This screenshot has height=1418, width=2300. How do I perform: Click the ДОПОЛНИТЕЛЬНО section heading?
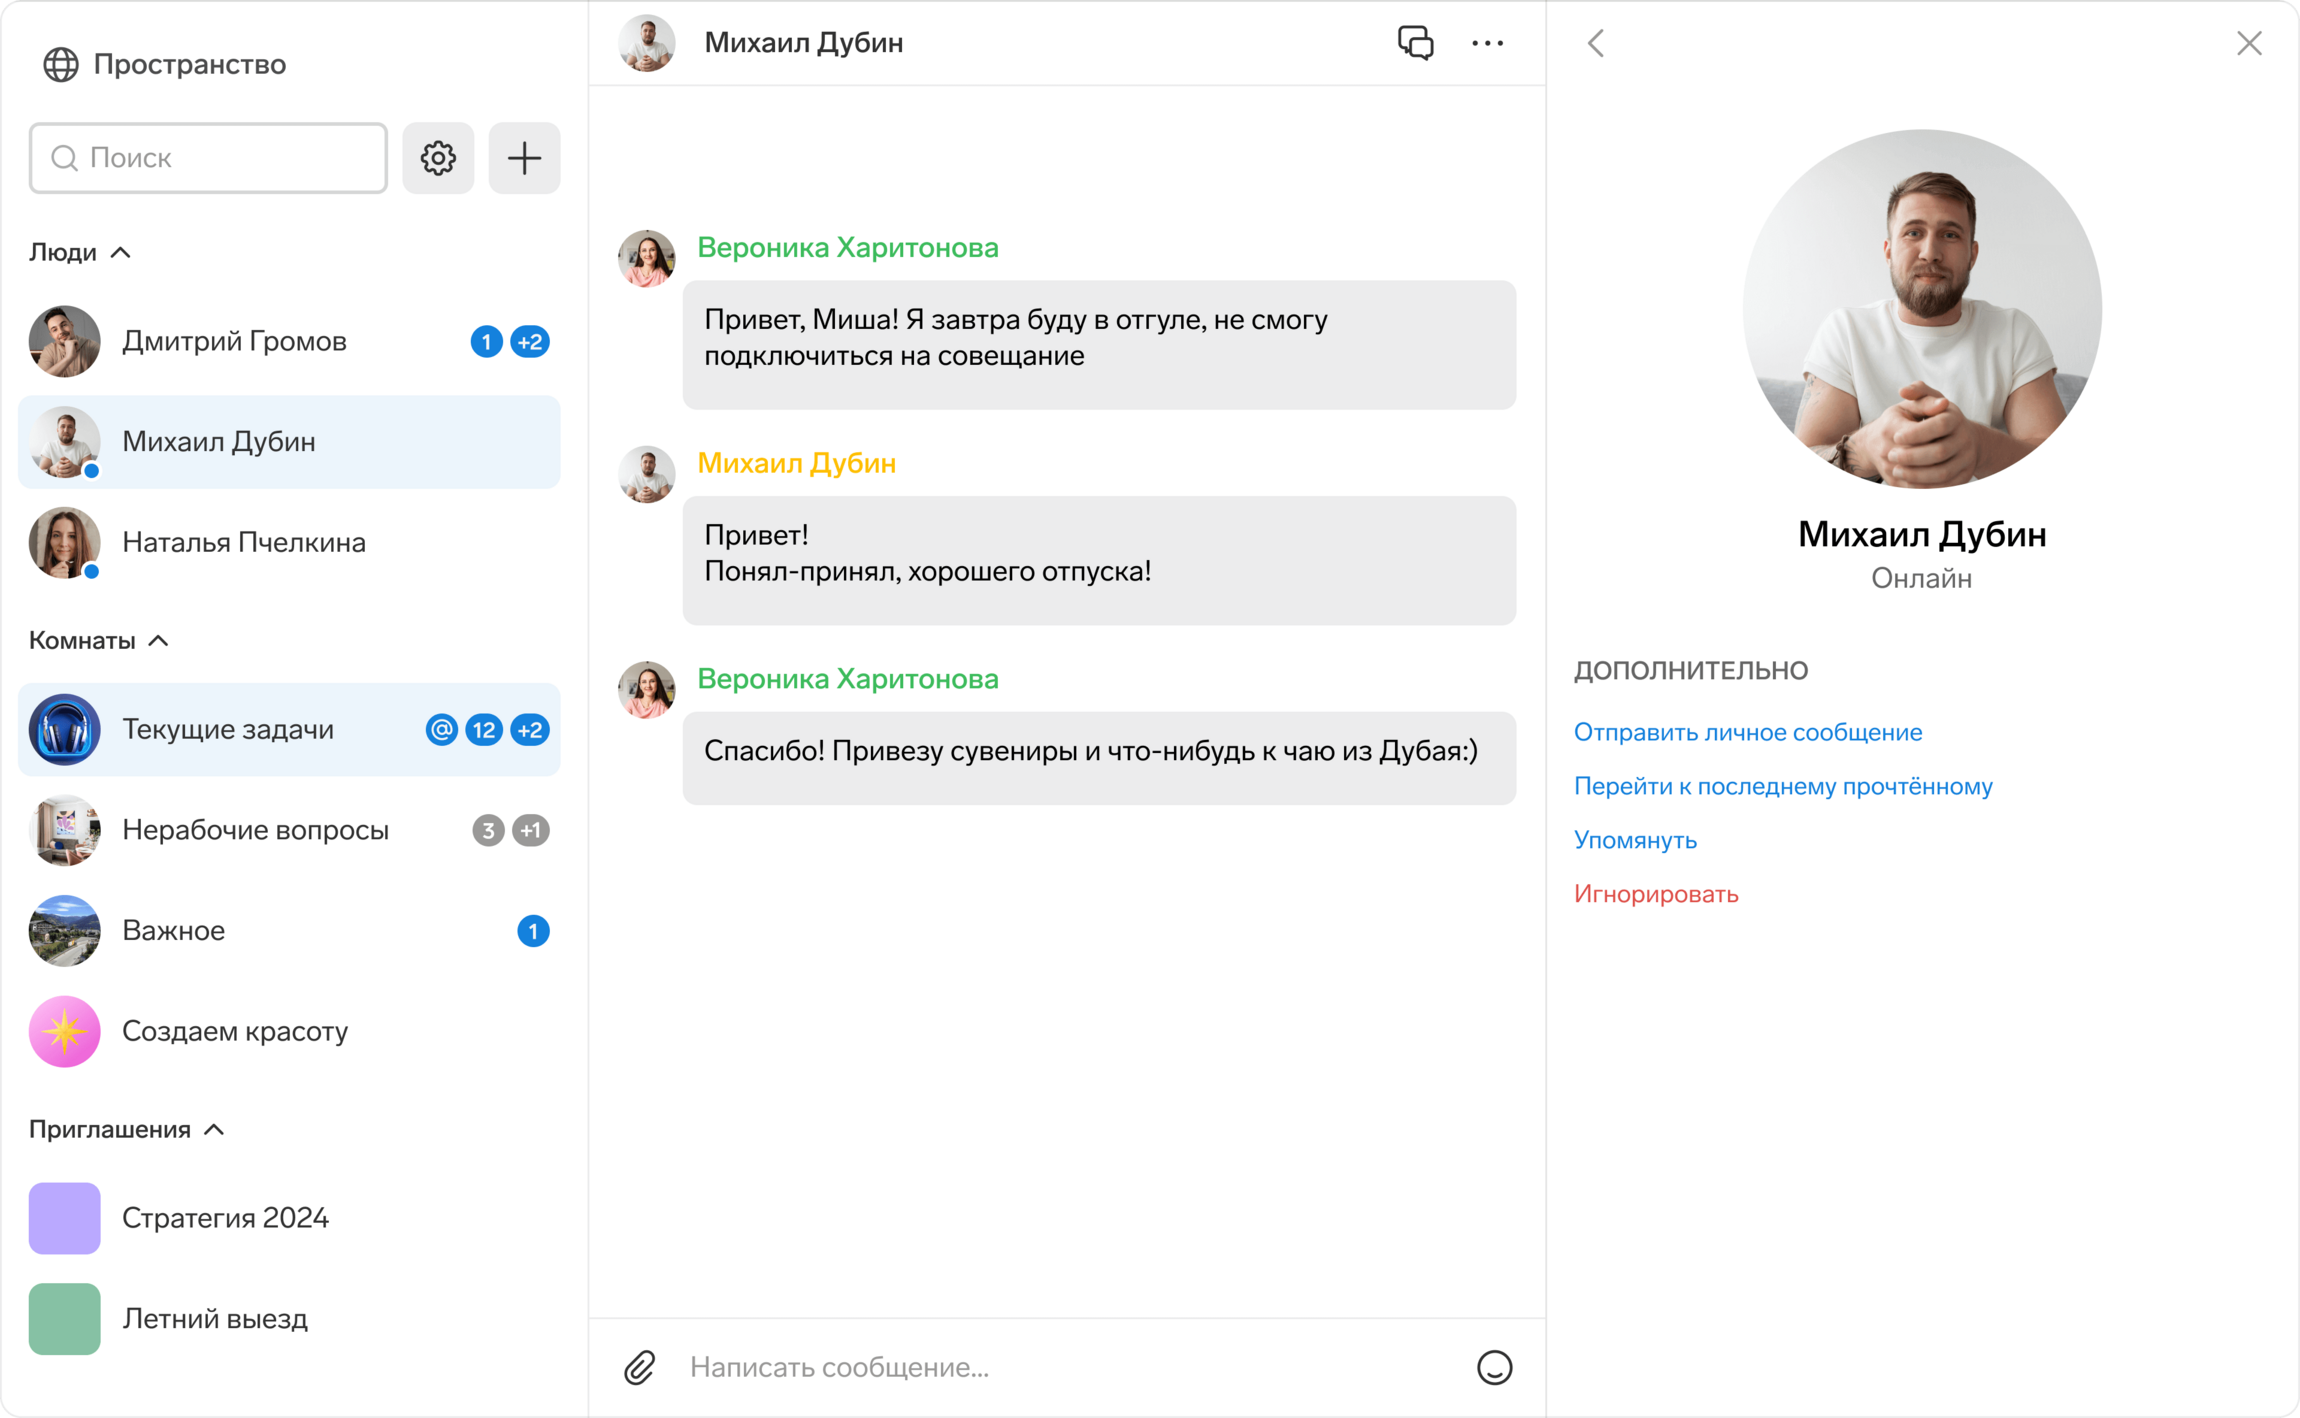point(1691,670)
